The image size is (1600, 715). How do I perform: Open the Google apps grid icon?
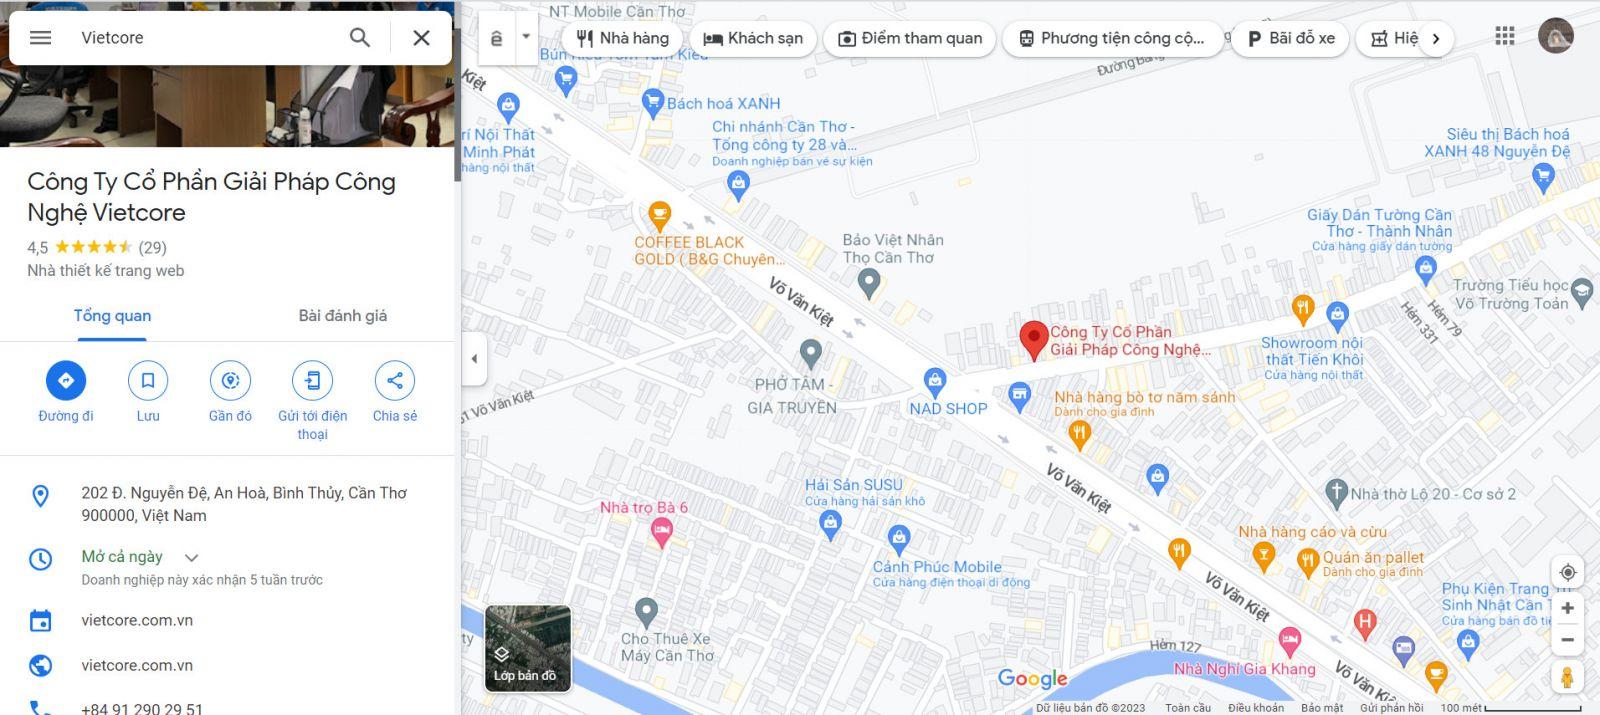(x=1505, y=37)
